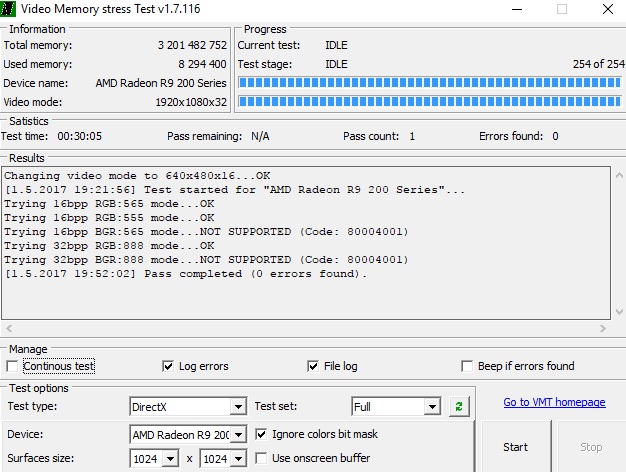The height and width of the screenshot is (472, 626).
Task: Click the 'Trying 16bpp BGR:565 mode' log line
Action: [x=206, y=232]
